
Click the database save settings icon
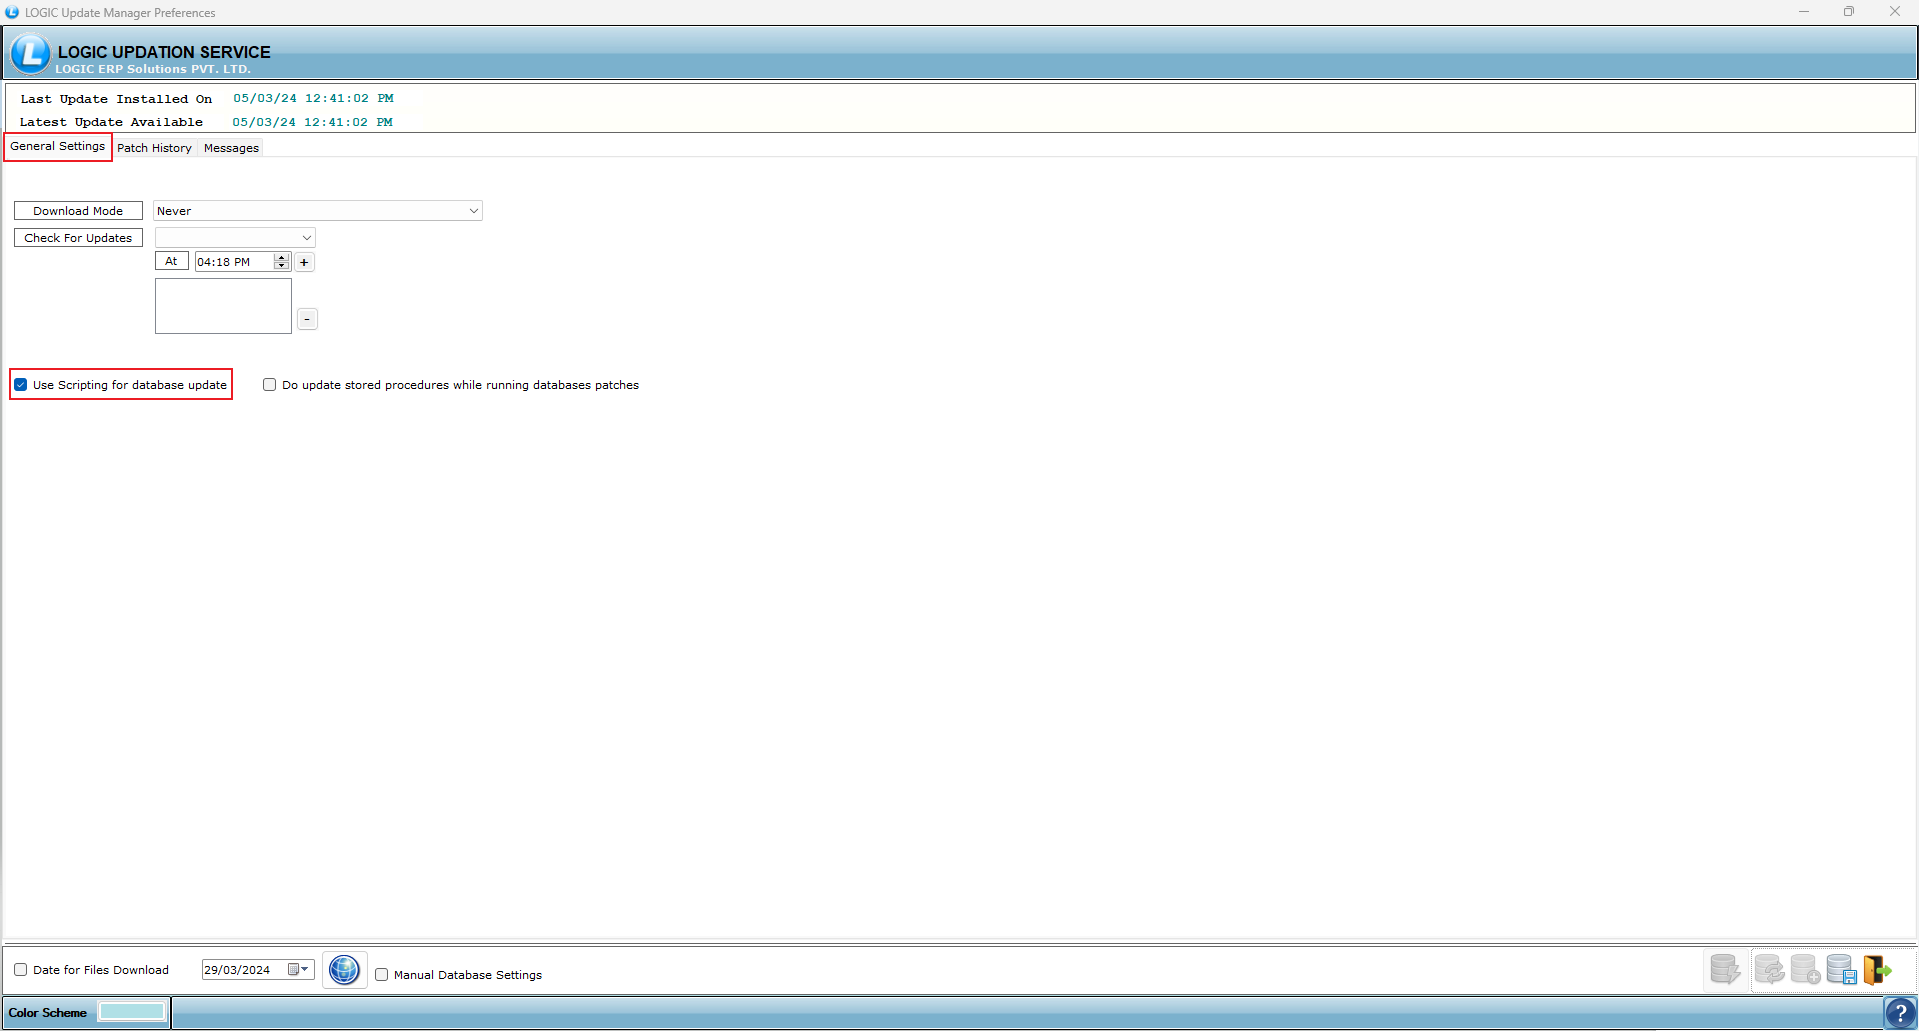(1841, 969)
